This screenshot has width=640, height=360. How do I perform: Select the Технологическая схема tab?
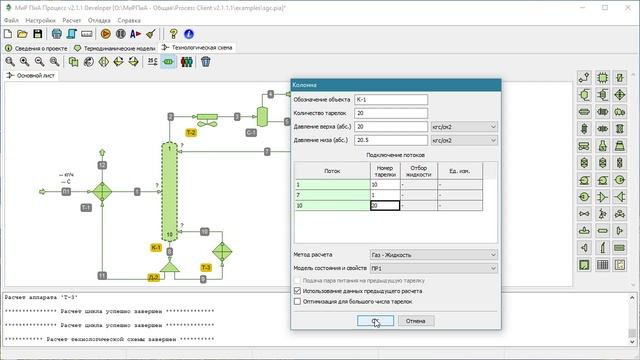pyautogui.click(x=197, y=48)
